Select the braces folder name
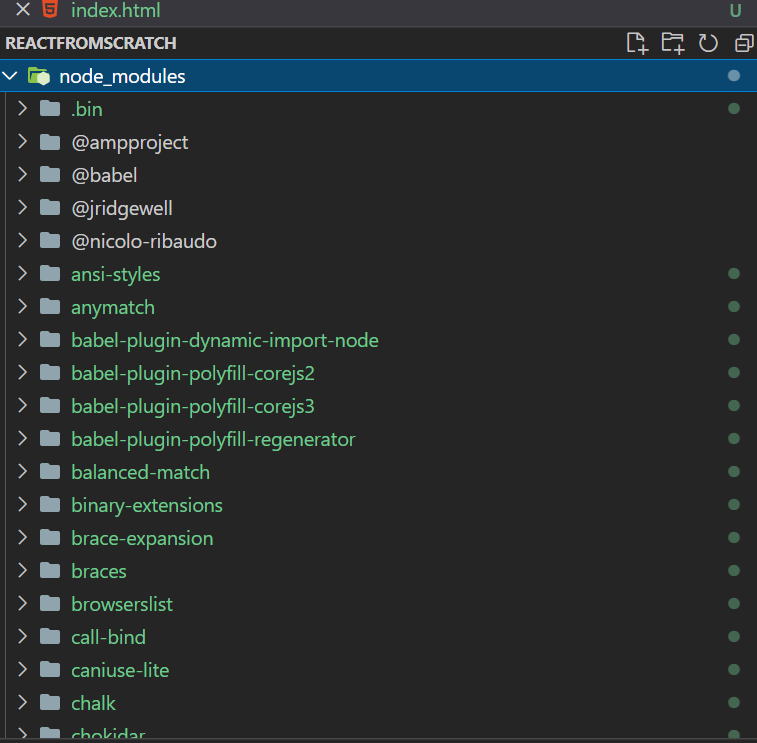Viewport: 757px width, 743px height. (x=99, y=572)
